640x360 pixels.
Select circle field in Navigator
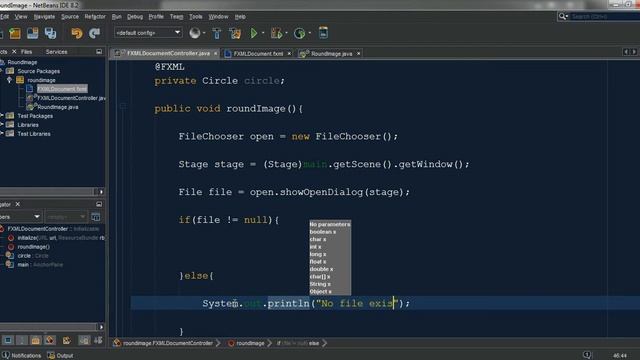[33, 256]
